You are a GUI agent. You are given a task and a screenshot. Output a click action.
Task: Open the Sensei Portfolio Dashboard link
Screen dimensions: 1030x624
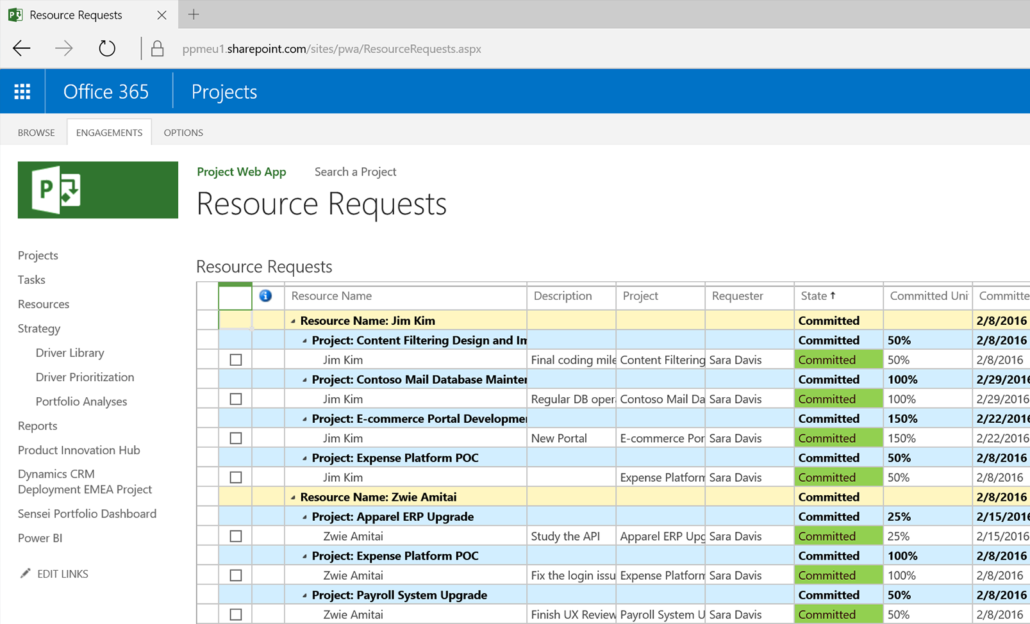pos(87,513)
